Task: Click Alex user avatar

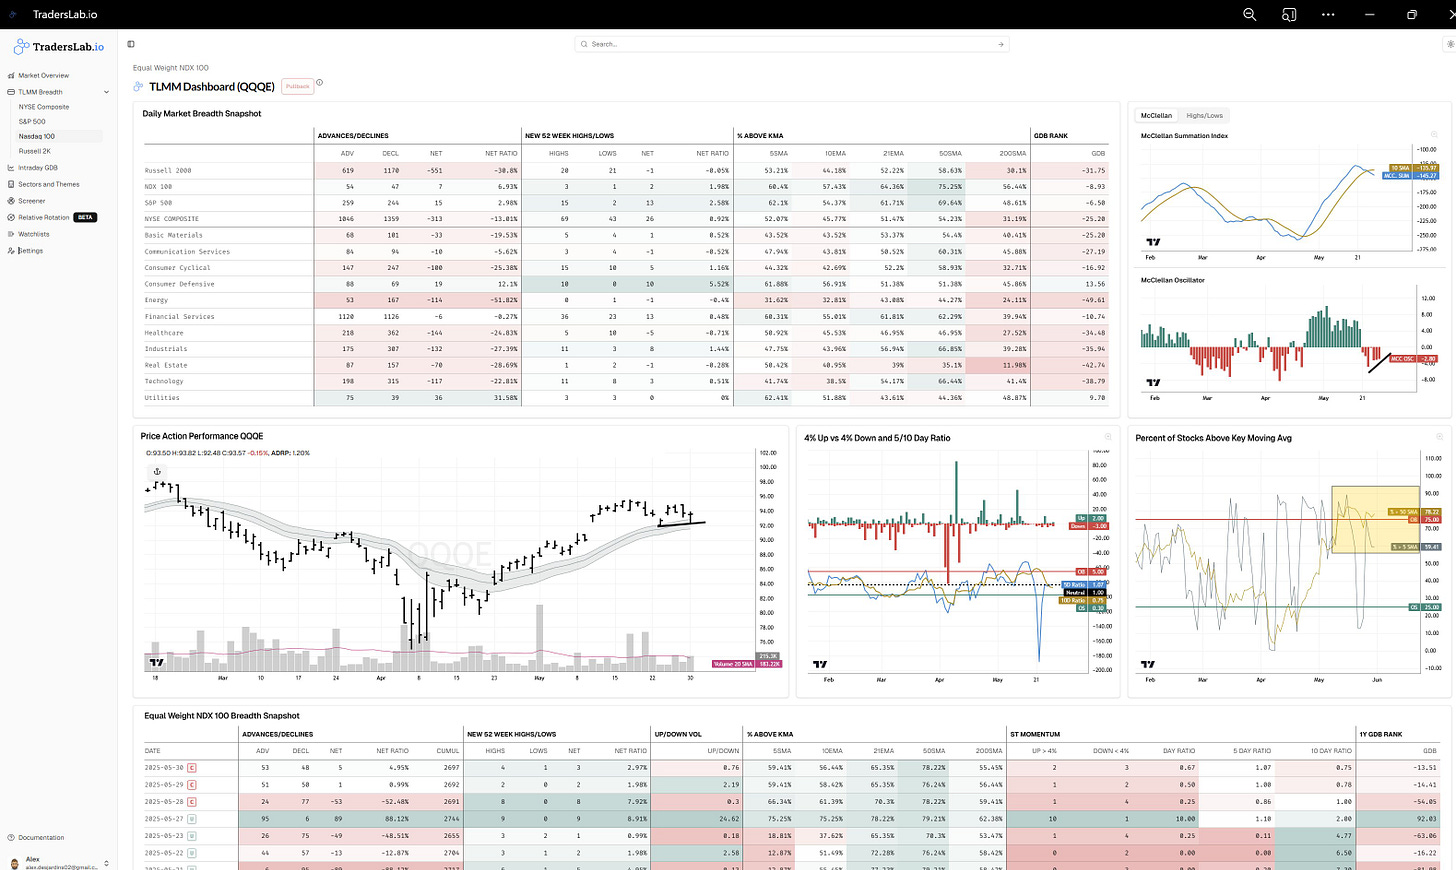Action: (14, 863)
